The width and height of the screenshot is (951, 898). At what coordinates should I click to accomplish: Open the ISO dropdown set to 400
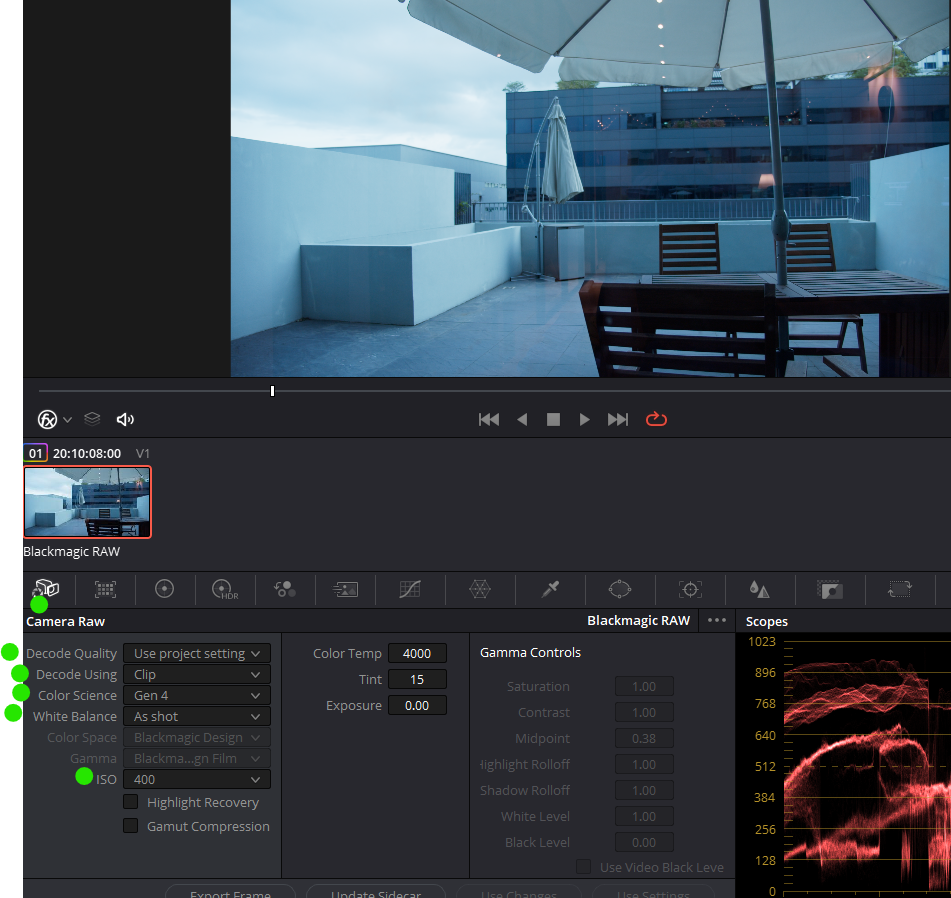pyautogui.click(x=197, y=779)
